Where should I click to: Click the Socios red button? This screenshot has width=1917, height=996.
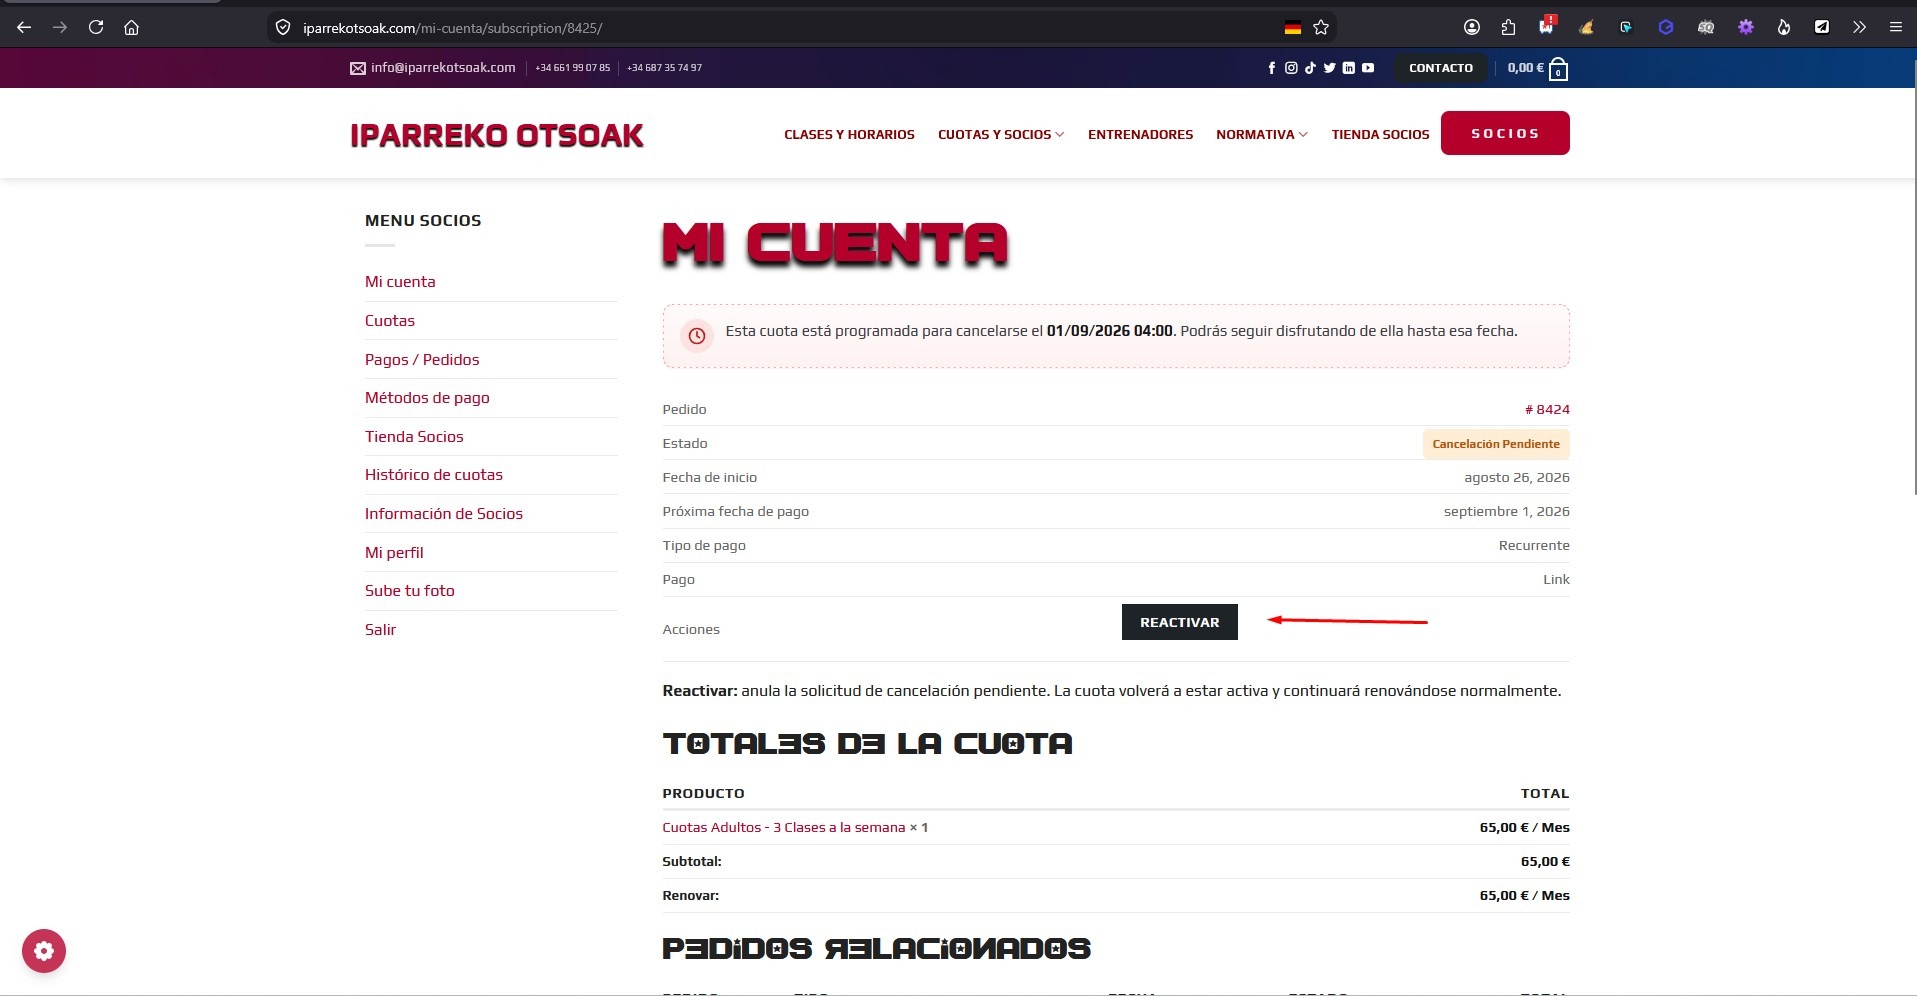[x=1505, y=133]
